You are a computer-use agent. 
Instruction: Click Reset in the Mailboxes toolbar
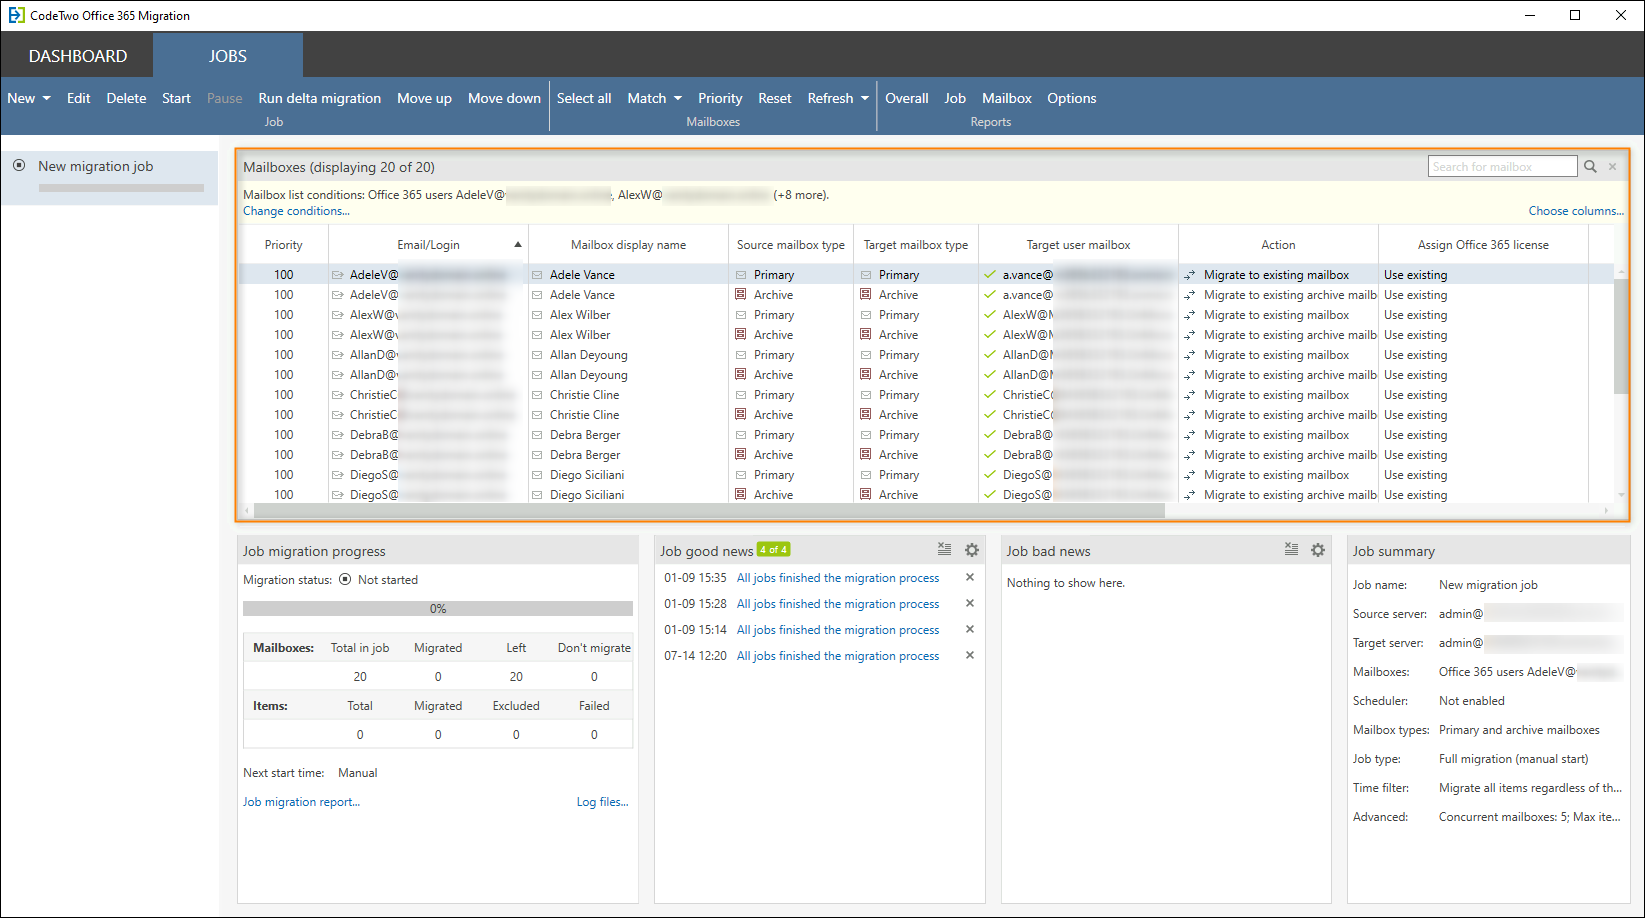(775, 98)
